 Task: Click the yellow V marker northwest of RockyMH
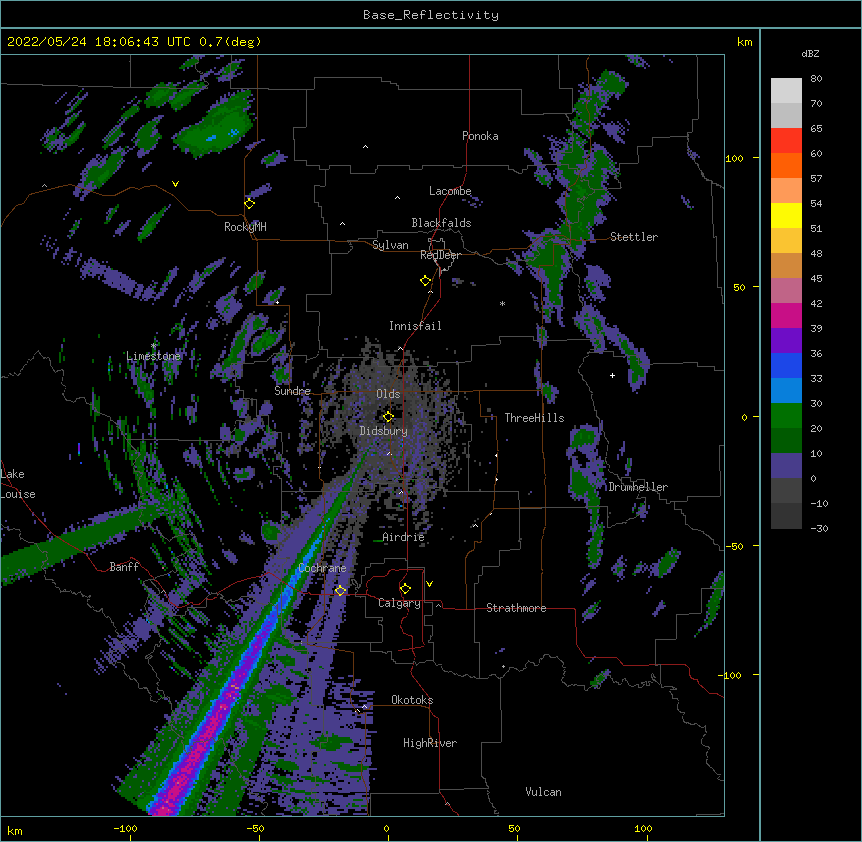click(x=175, y=184)
